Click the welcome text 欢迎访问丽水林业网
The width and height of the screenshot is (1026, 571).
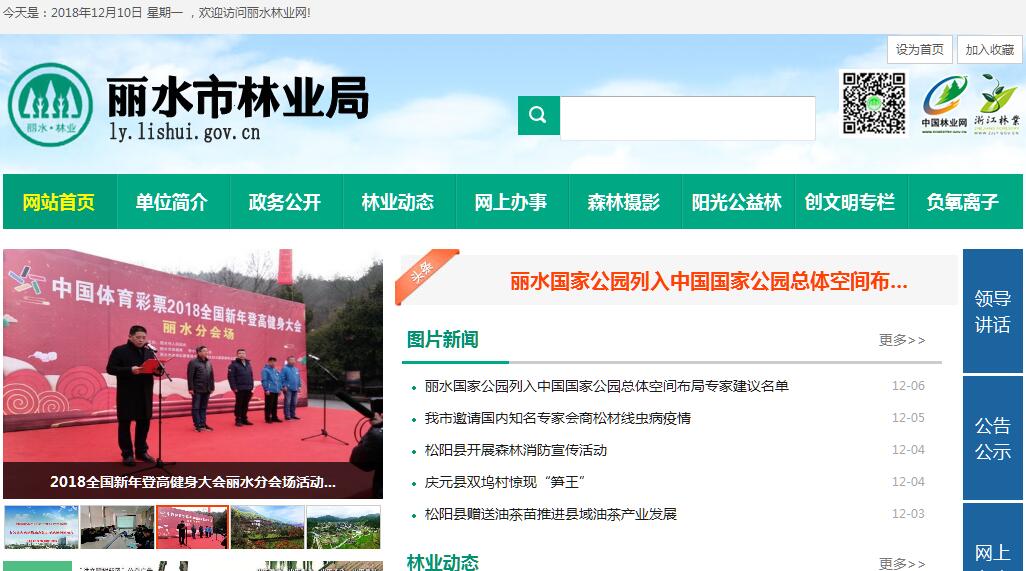click(x=255, y=12)
